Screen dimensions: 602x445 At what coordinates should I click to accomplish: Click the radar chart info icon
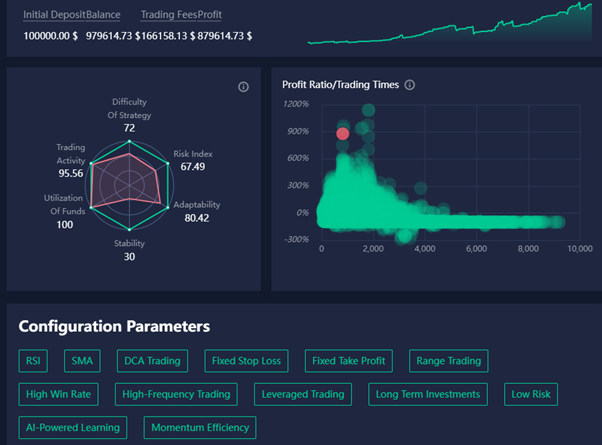point(243,87)
